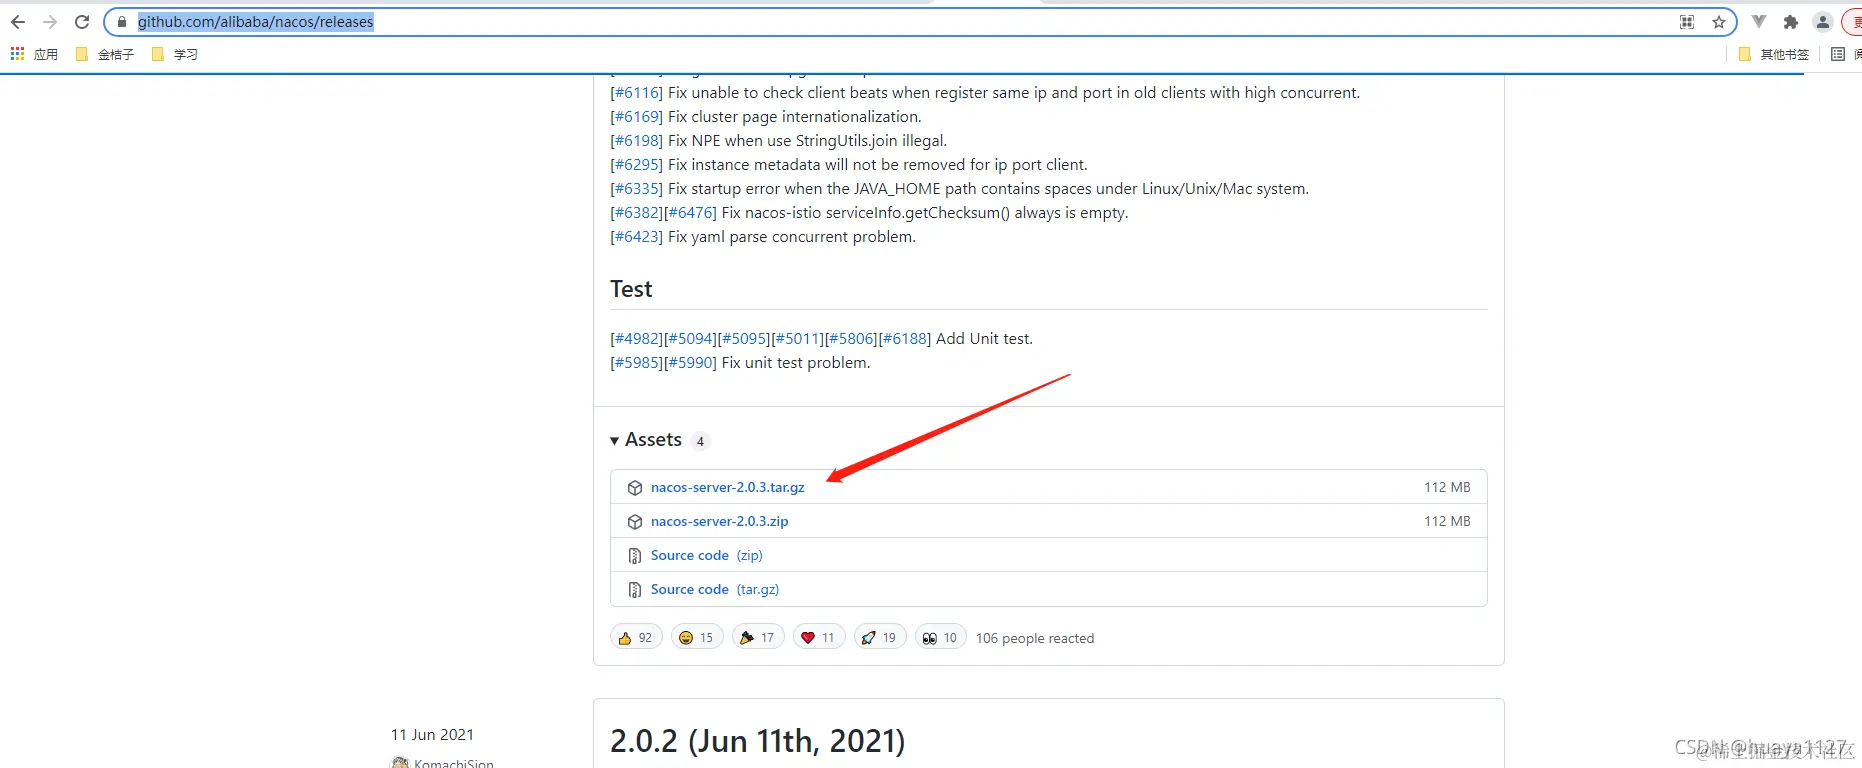The height and width of the screenshot is (768, 1862).
Task: Toggle hooray reaction with 17
Action: coord(758,637)
